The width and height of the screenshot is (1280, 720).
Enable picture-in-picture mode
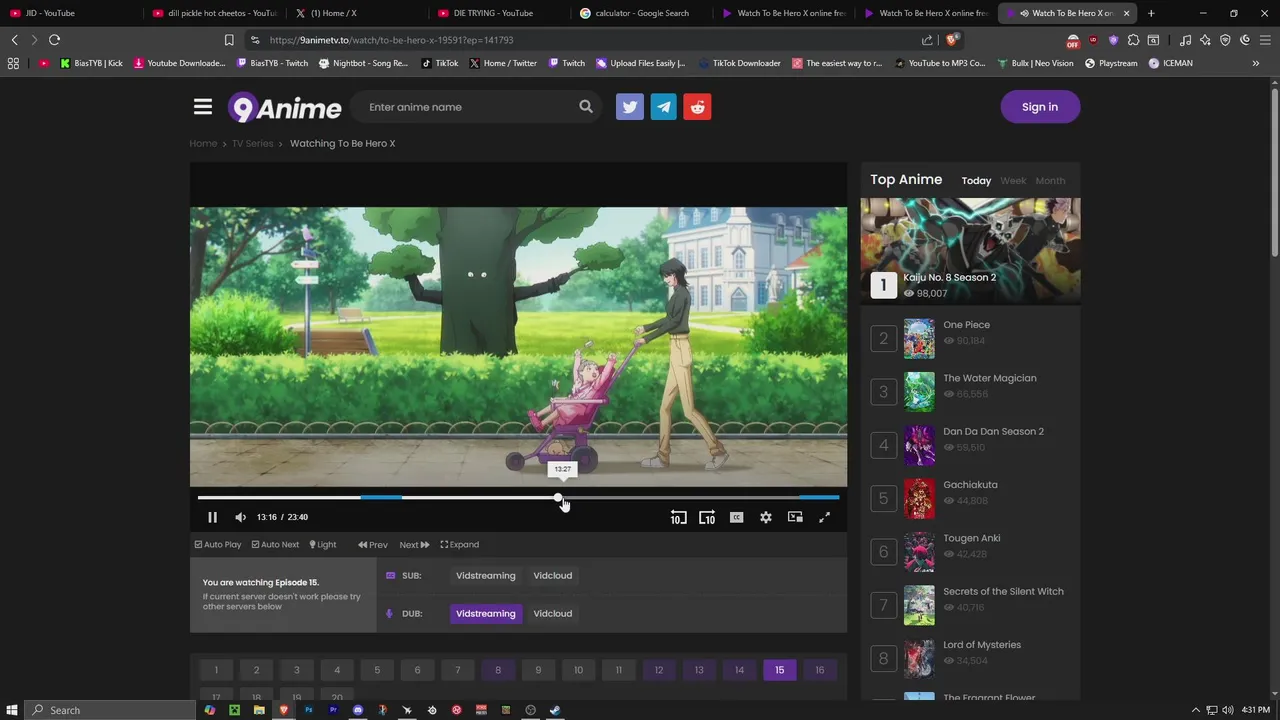click(x=795, y=517)
